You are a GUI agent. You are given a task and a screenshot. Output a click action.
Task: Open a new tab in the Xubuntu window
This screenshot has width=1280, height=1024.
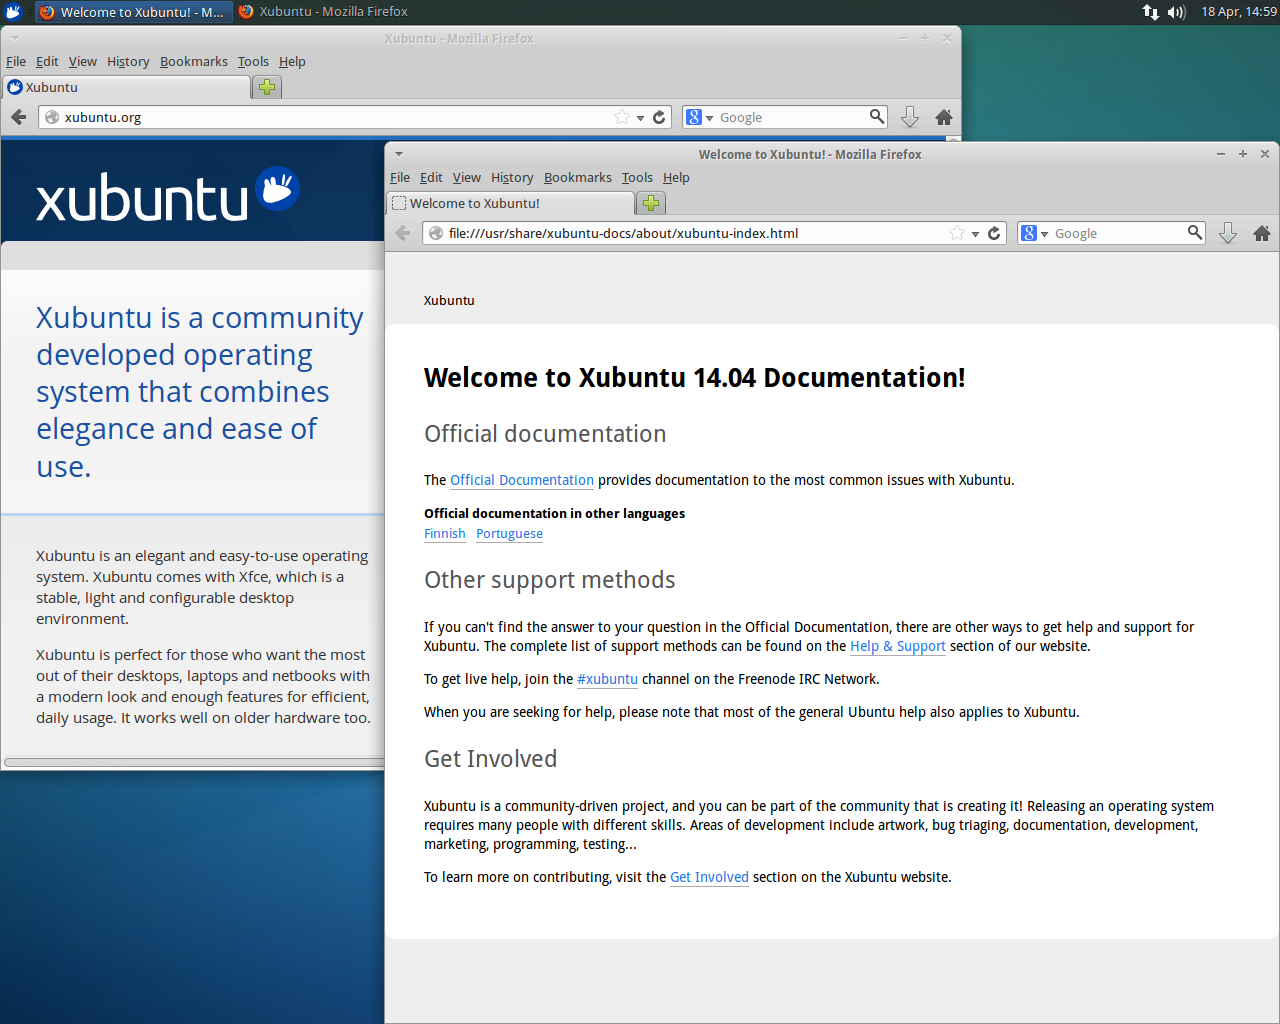tap(267, 87)
